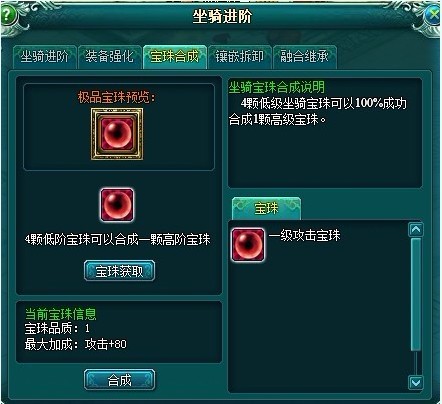
Task: Open the help question mark icon
Action: tap(9, 15)
